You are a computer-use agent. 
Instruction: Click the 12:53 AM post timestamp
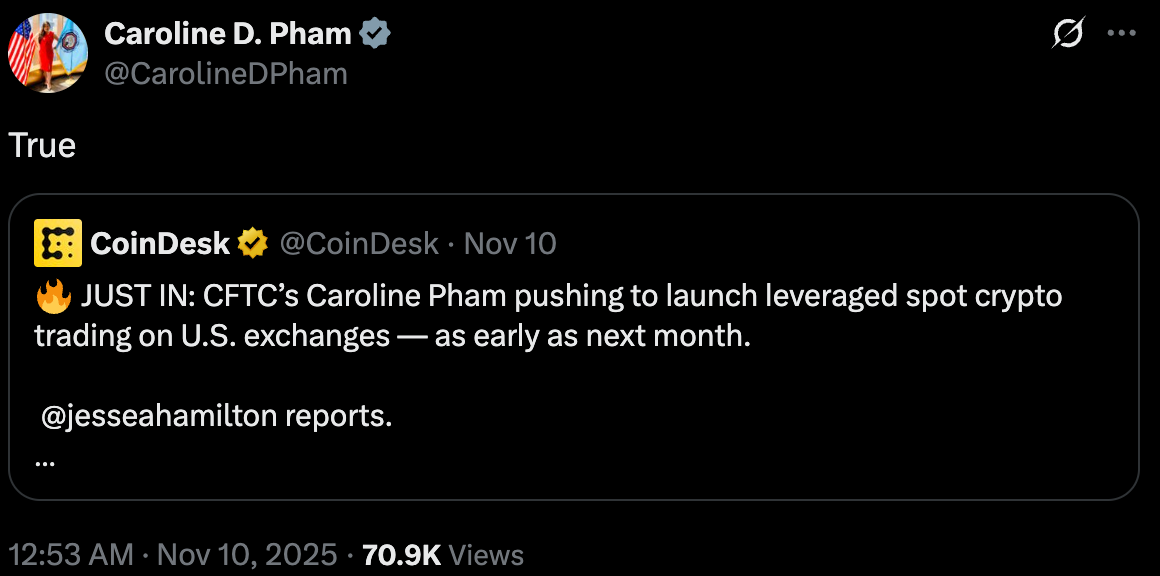click(70, 555)
